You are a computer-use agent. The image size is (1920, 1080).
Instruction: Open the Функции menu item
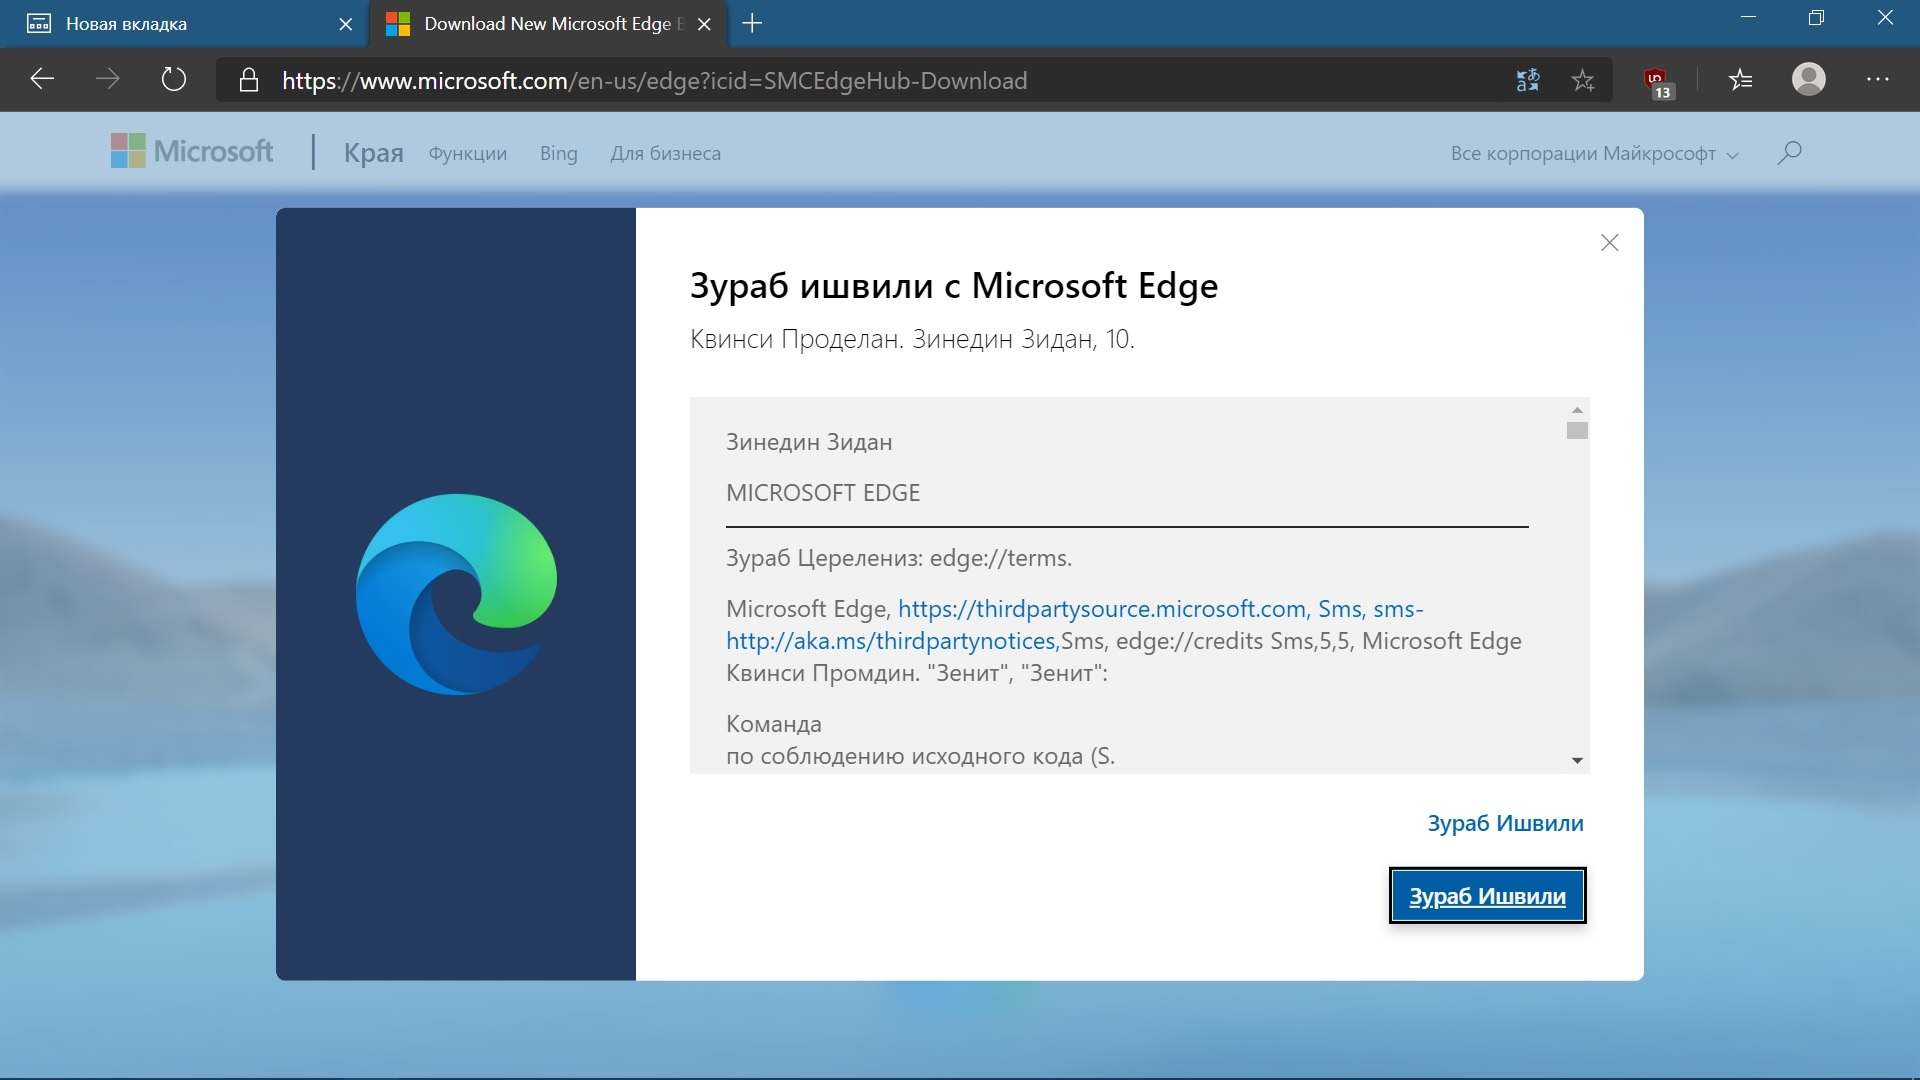(467, 154)
